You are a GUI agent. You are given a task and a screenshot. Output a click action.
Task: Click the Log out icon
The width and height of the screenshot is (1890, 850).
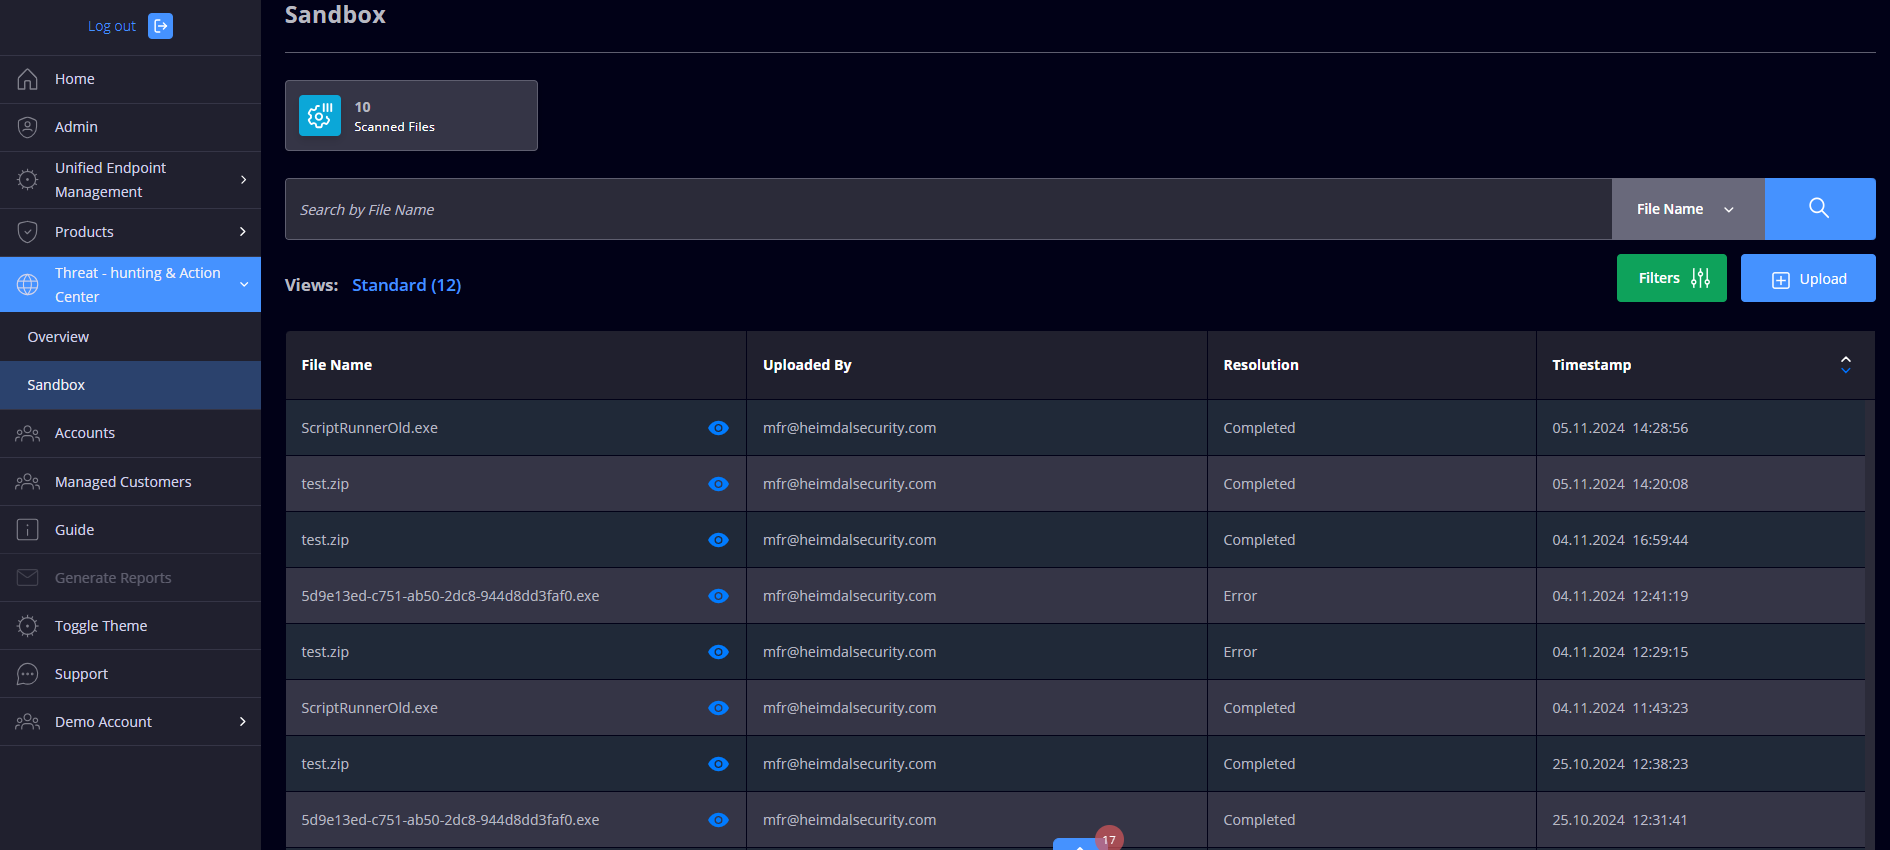click(160, 26)
